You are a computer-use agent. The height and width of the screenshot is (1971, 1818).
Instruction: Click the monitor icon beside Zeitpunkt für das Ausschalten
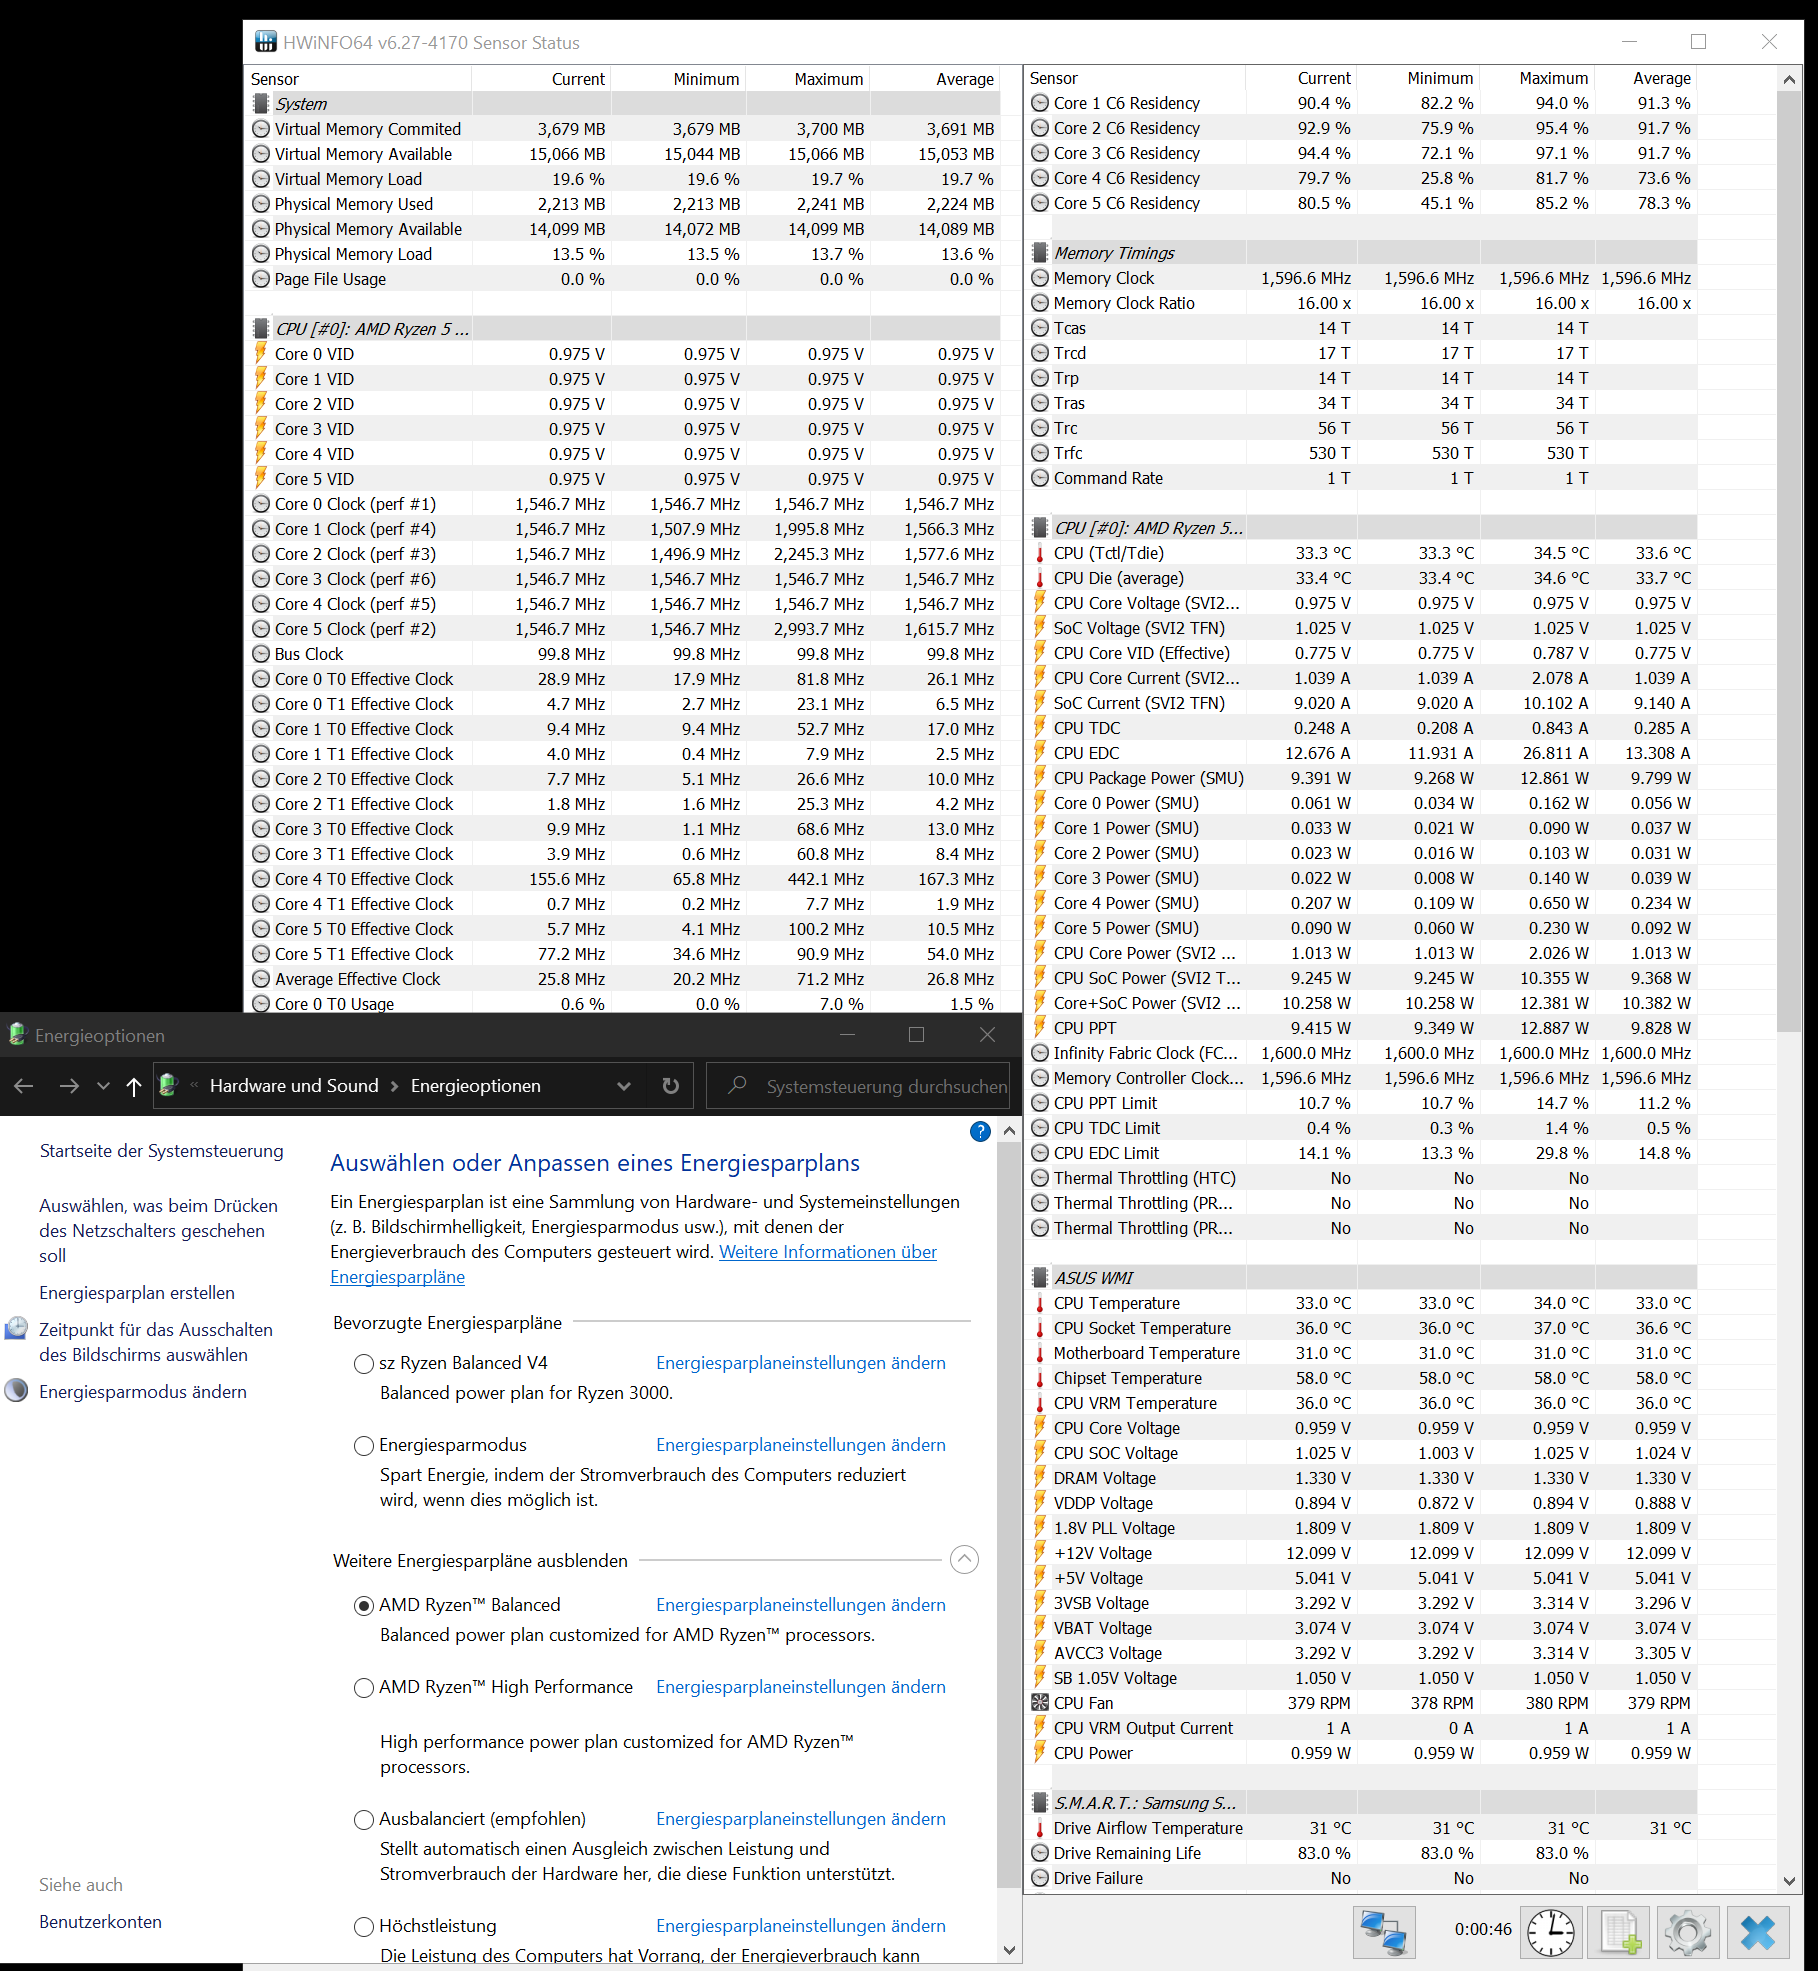pos(17,1329)
